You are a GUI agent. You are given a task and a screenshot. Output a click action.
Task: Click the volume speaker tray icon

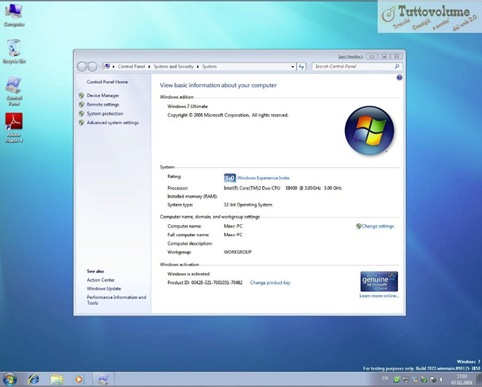tap(442, 379)
